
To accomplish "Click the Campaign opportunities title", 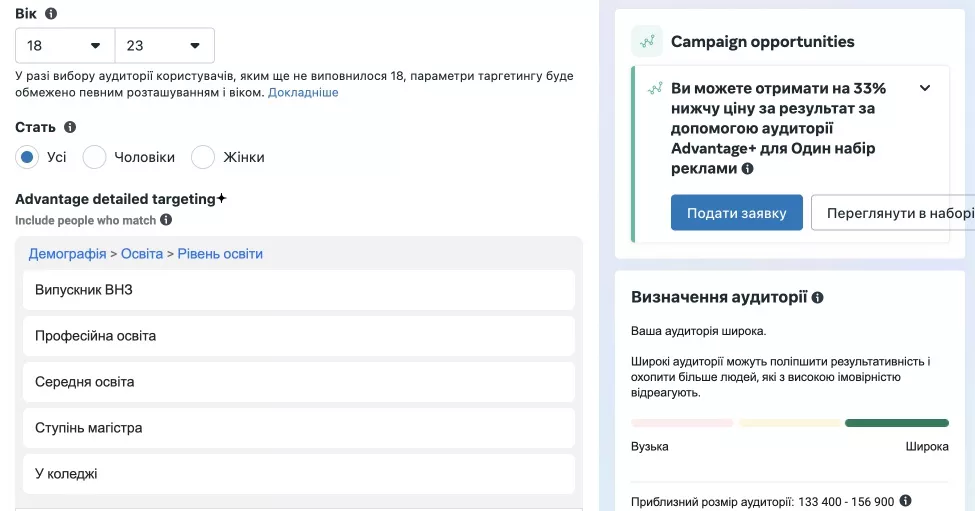I will pyautogui.click(x=762, y=42).
